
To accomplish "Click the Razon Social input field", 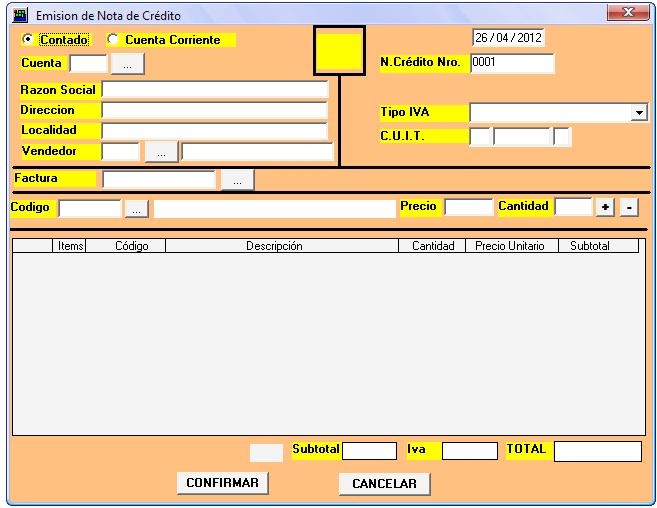I will [215, 89].
